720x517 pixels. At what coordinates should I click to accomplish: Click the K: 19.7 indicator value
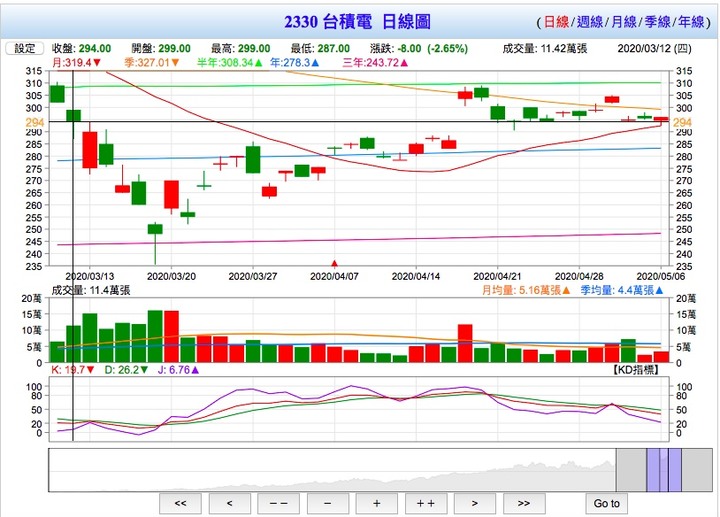[x=73, y=370]
